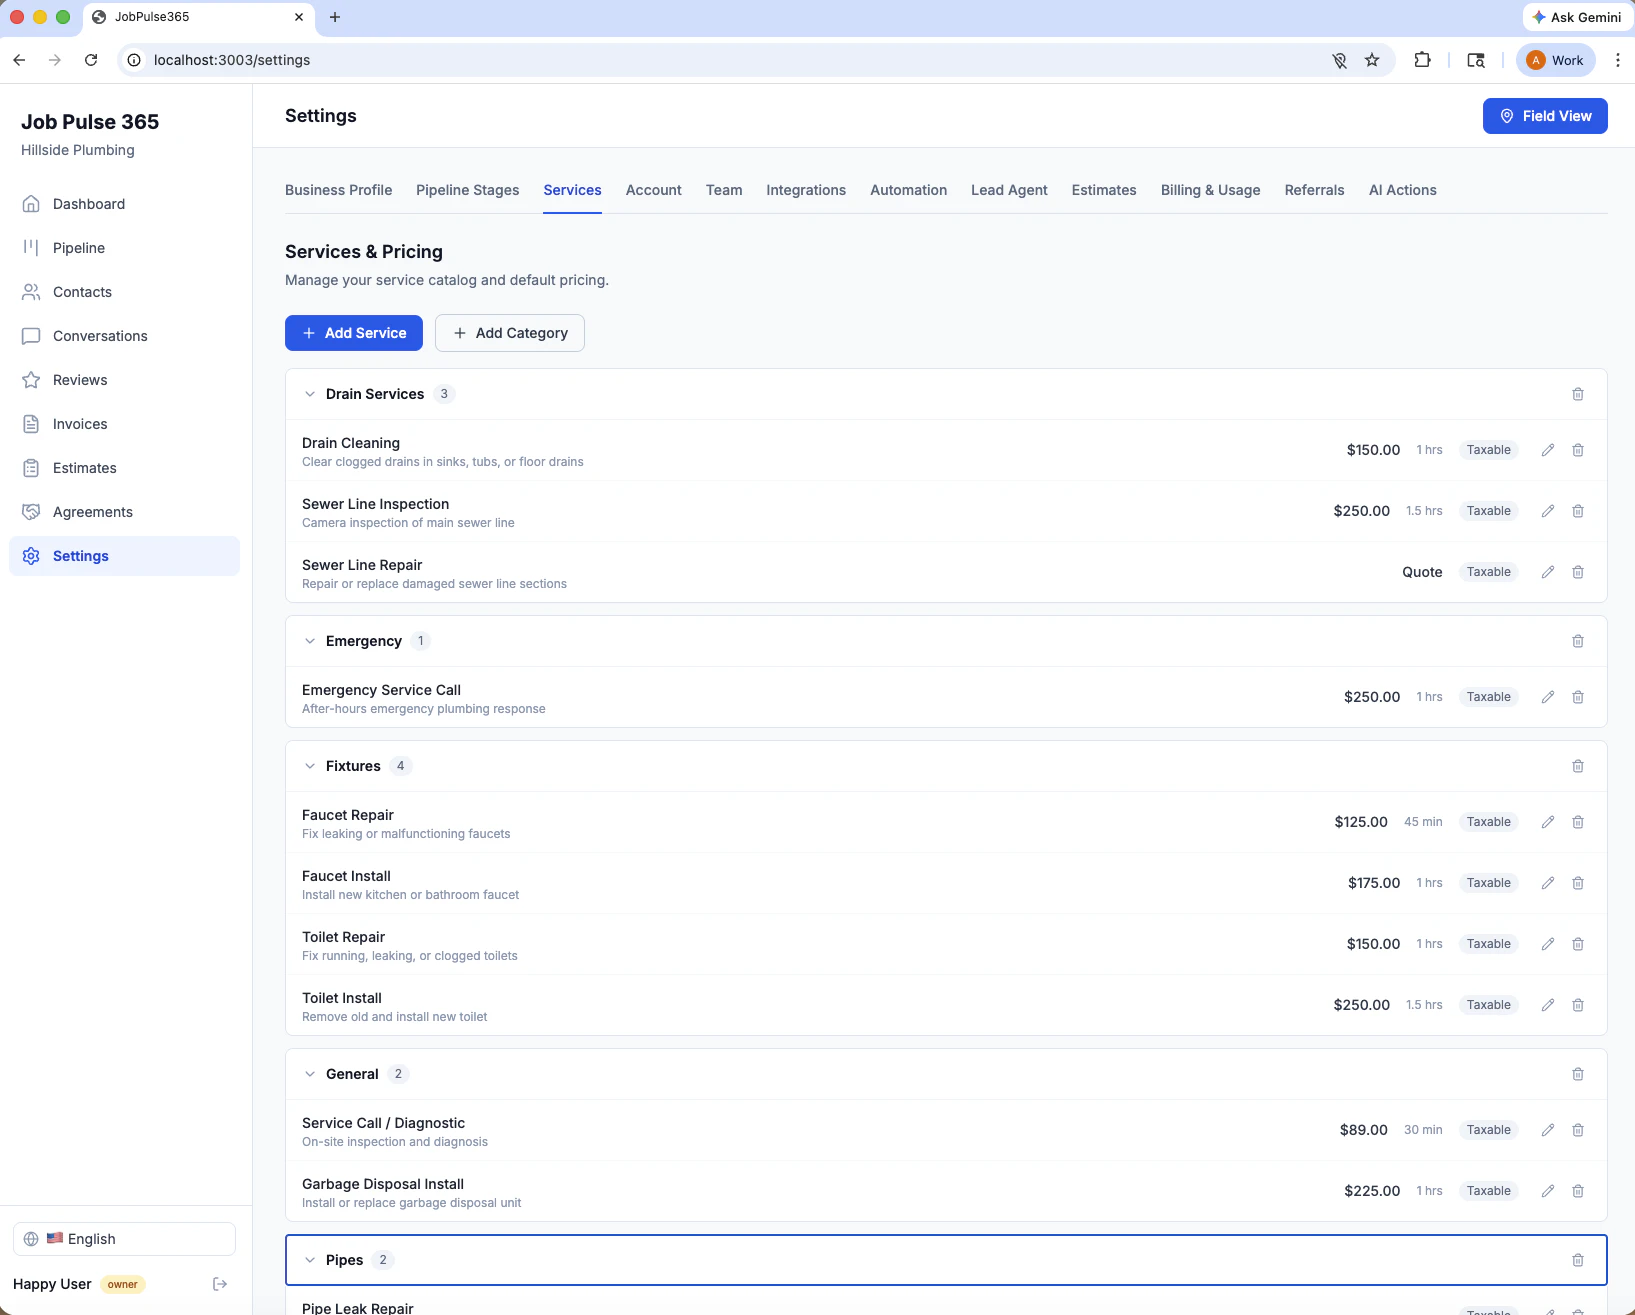Open Agreements in the sidebar

(124, 512)
